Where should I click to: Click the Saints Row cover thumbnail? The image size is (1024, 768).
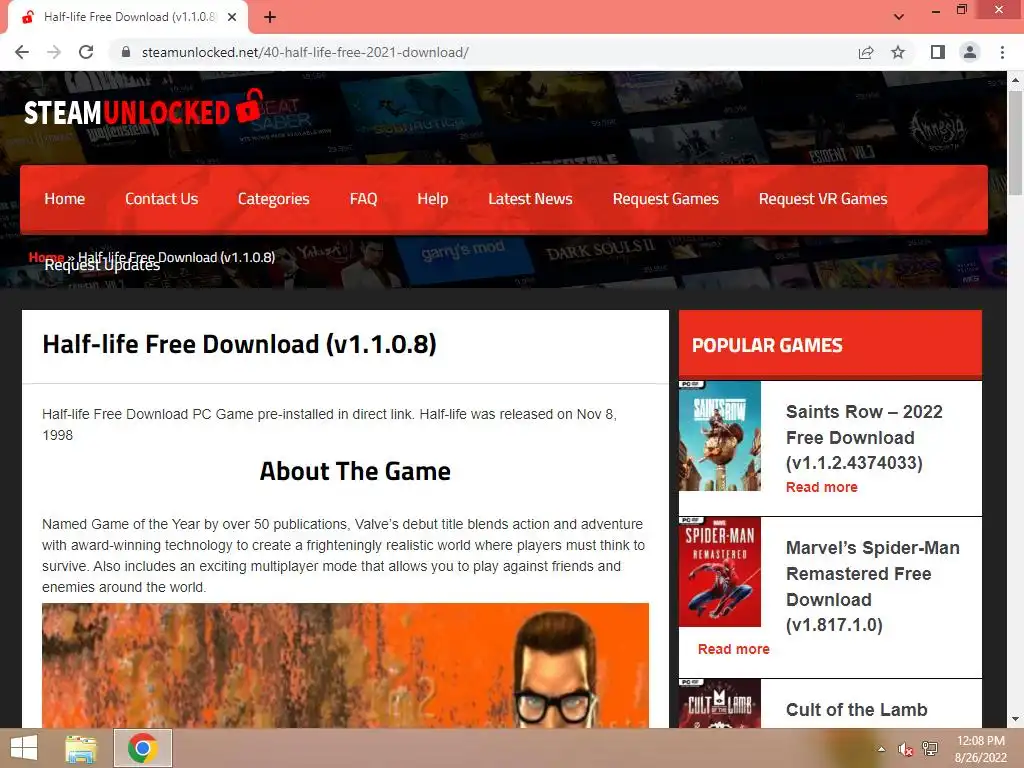tap(720, 436)
